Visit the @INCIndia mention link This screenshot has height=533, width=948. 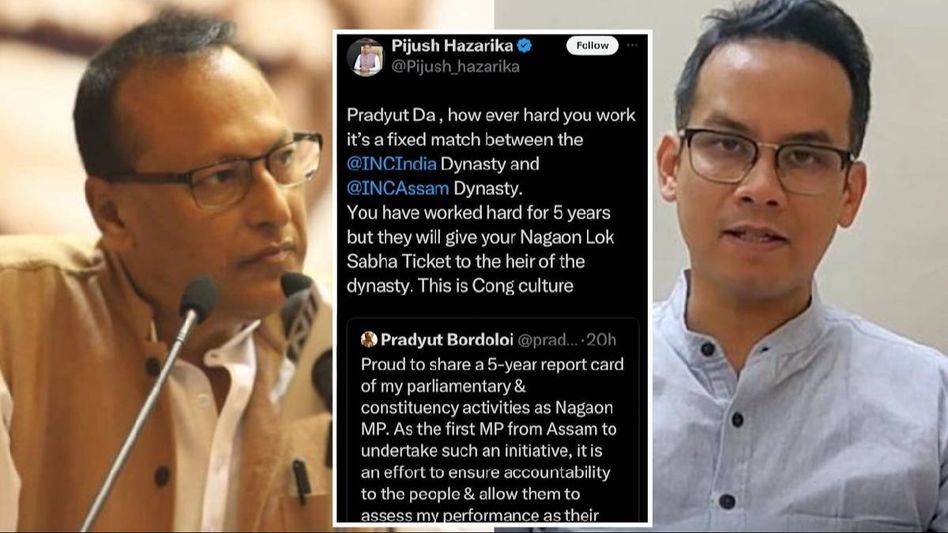pos(391,164)
